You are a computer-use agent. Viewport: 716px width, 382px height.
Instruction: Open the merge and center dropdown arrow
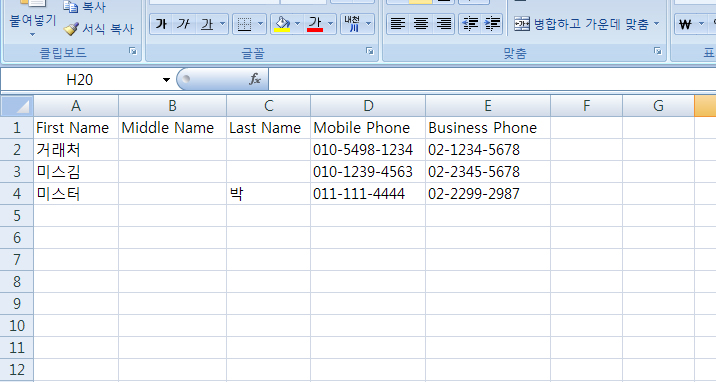coord(657,24)
